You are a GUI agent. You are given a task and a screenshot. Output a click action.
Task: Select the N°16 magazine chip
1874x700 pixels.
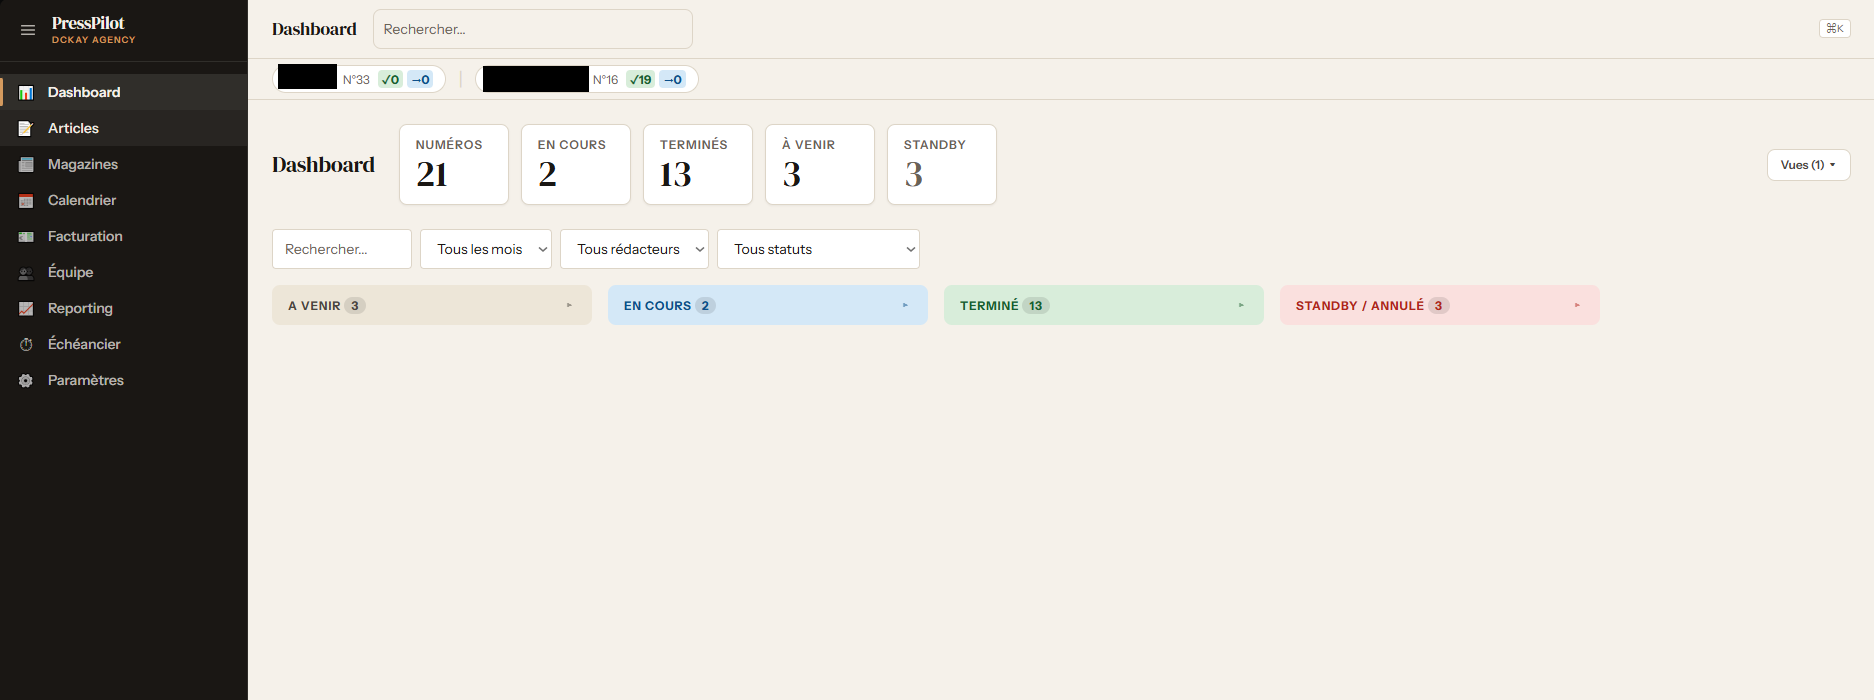coord(588,79)
